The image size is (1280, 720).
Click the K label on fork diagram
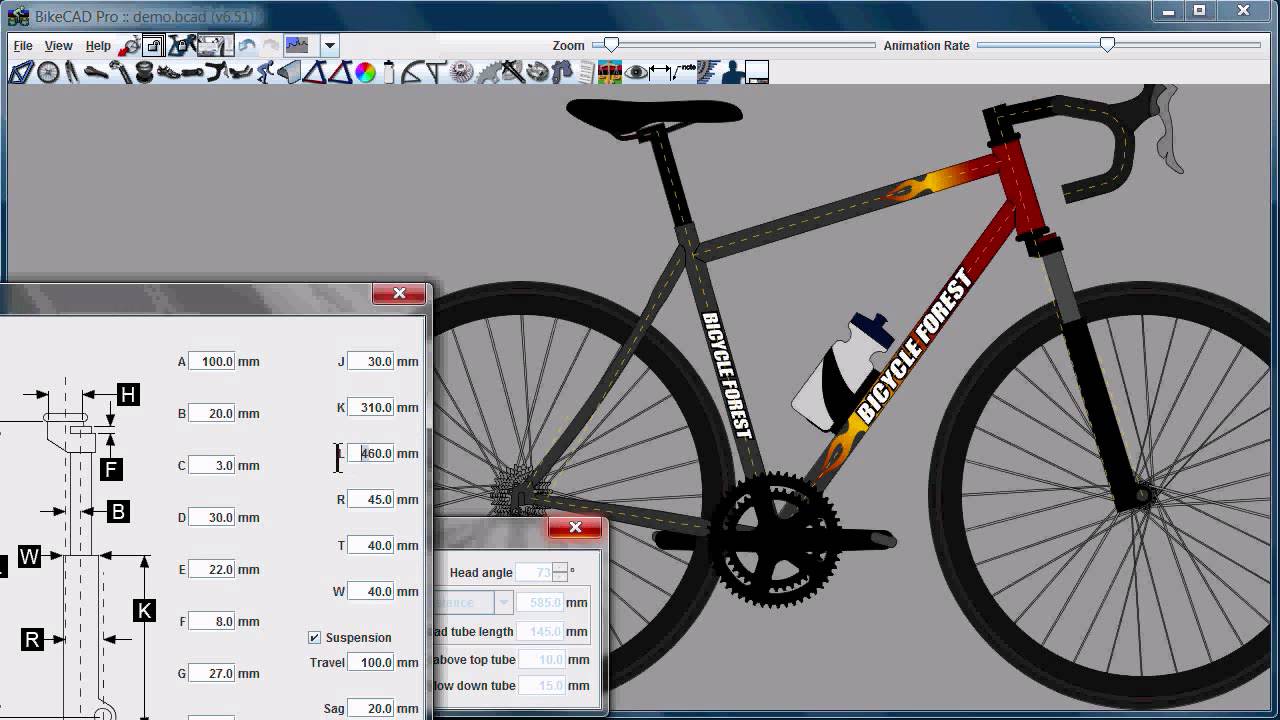tap(144, 610)
